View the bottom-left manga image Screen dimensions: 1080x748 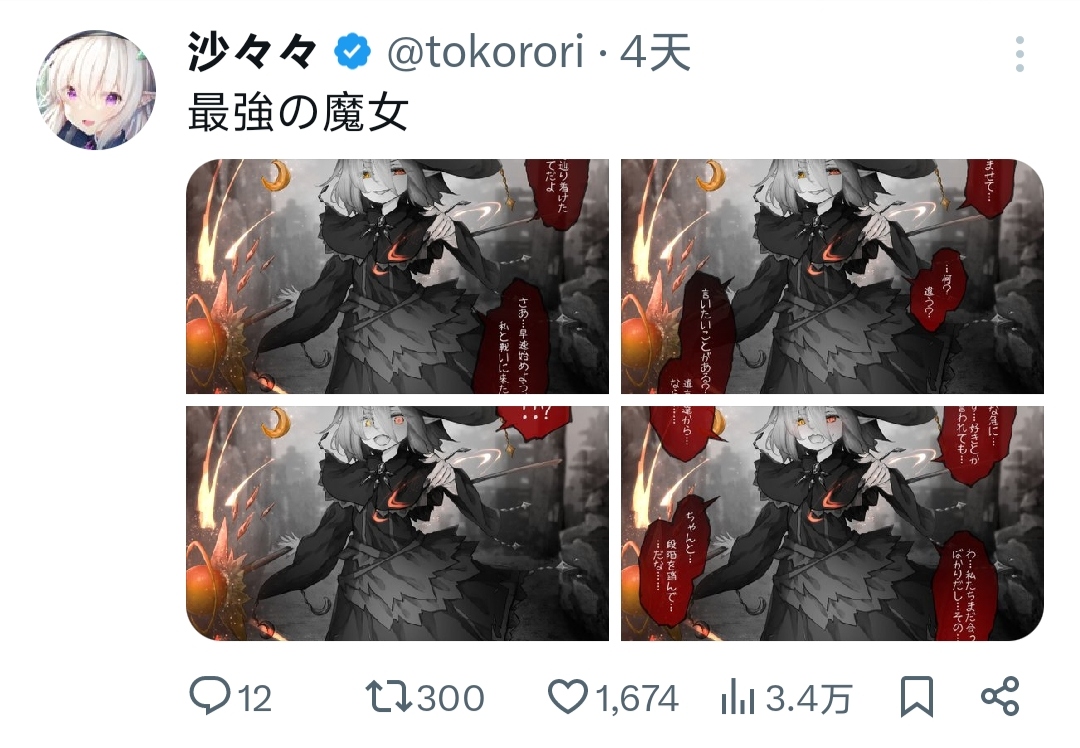coord(397,523)
